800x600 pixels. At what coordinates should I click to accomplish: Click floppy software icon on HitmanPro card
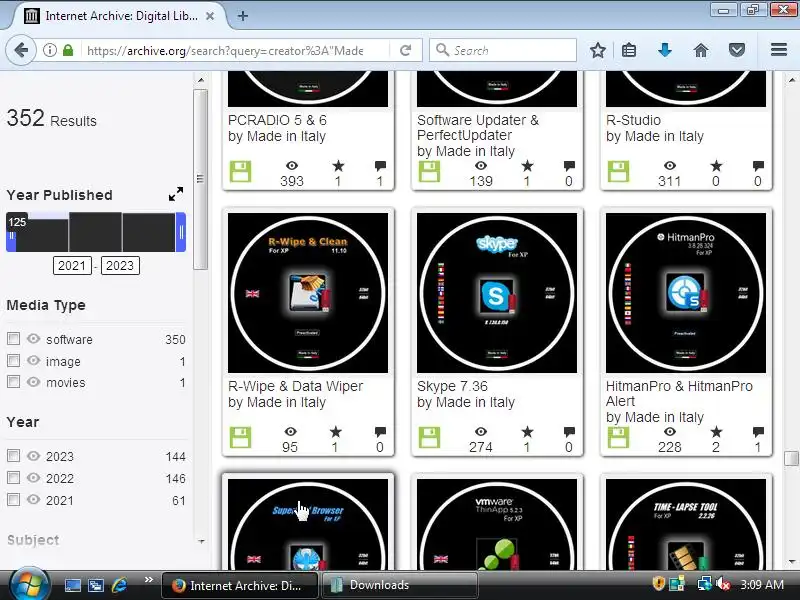point(618,438)
